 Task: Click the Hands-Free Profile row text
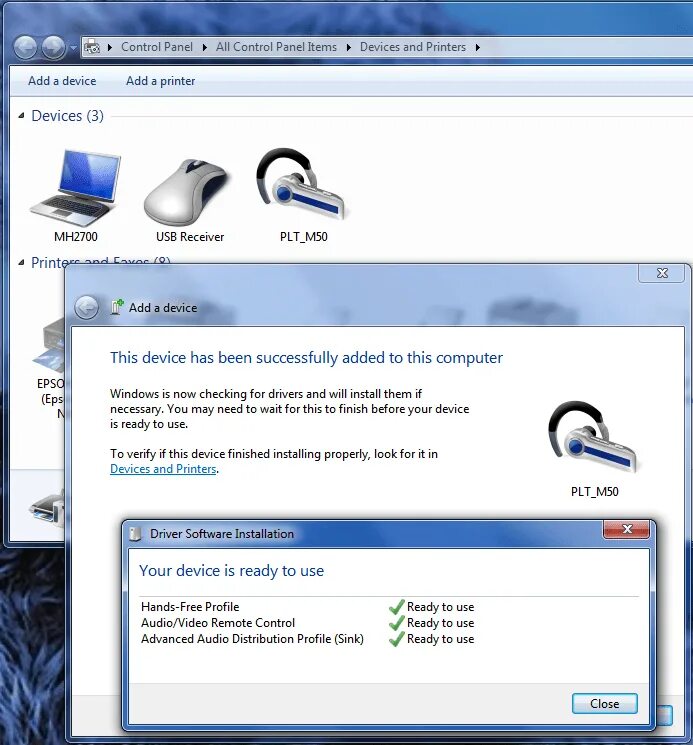click(190, 607)
